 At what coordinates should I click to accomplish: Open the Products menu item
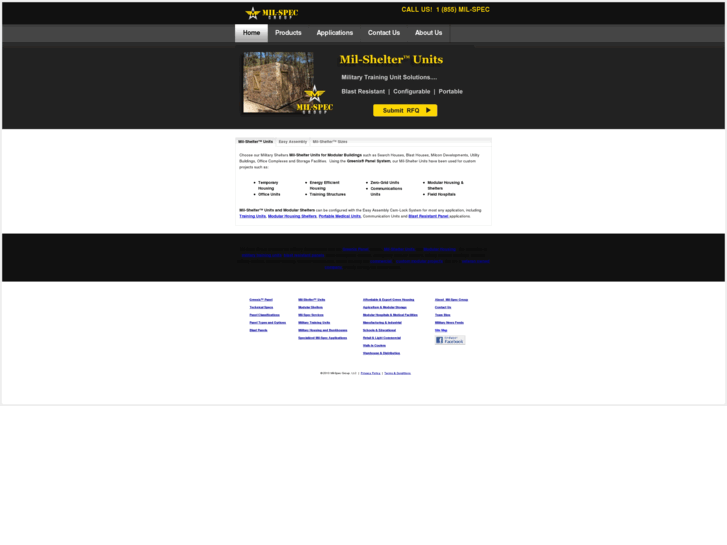click(x=288, y=33)
